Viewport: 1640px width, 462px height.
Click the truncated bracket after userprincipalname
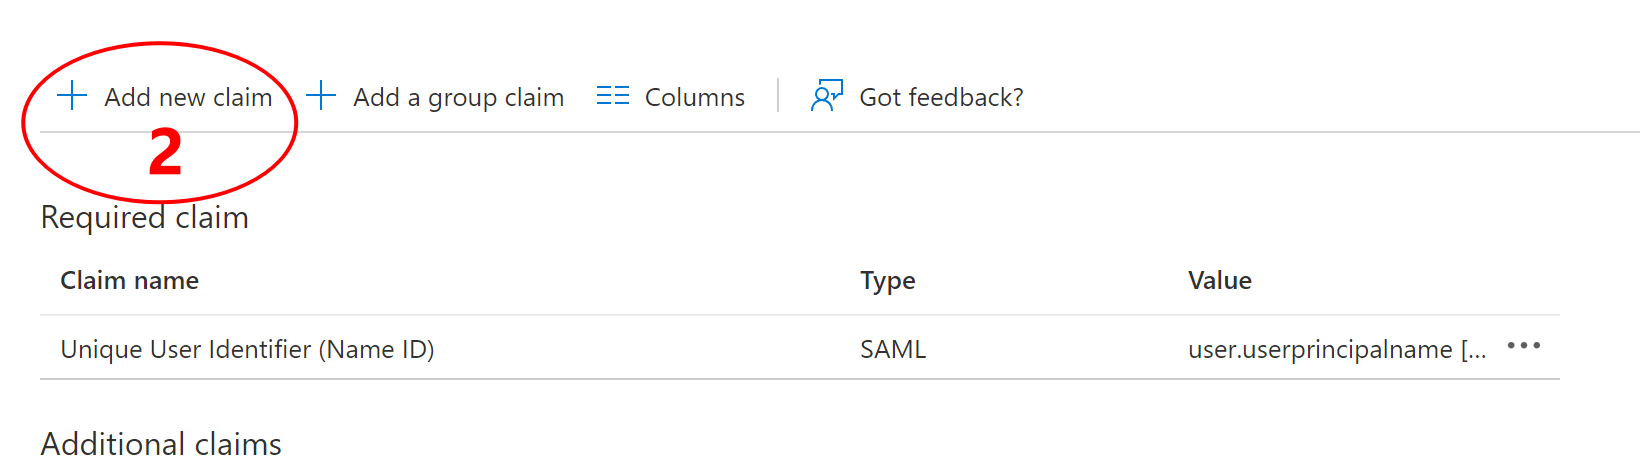pos(1473,349)
